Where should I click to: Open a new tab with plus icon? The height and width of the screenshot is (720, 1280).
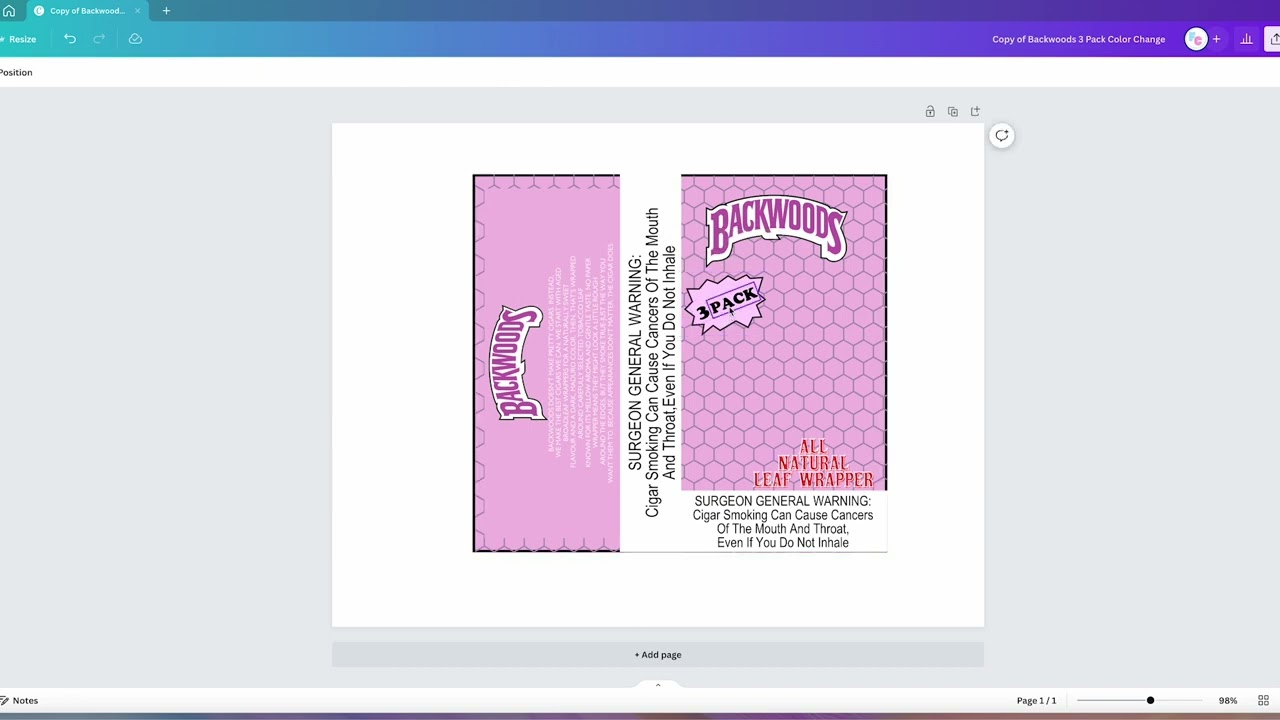point(166,11)
